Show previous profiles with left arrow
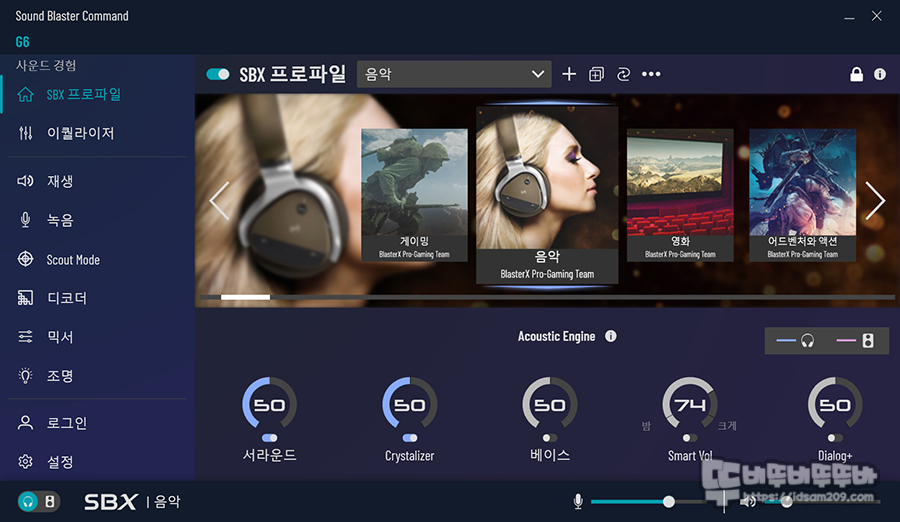This screenshot has height=522, width=900. pos(219,200)
